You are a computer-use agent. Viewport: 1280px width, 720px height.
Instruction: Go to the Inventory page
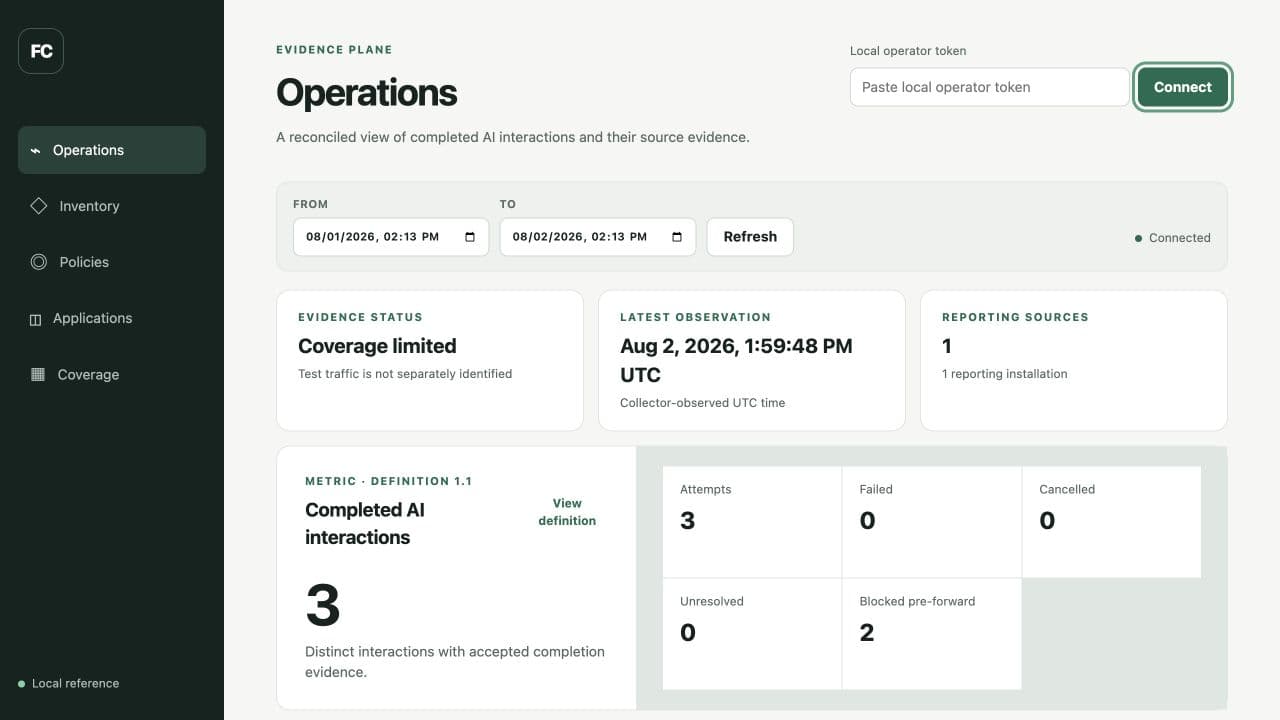click(112, 206)
